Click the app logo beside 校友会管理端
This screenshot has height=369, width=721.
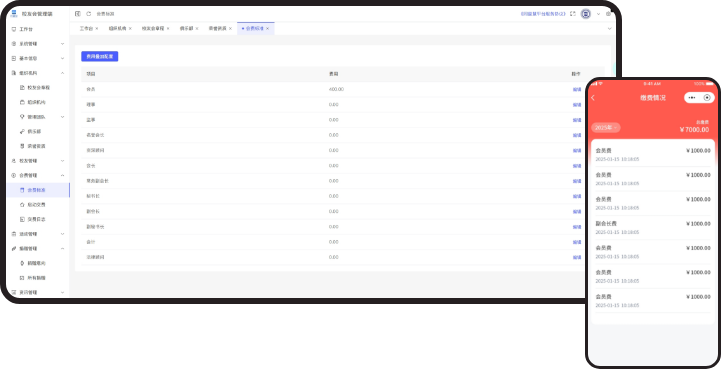tap(14, 14)
